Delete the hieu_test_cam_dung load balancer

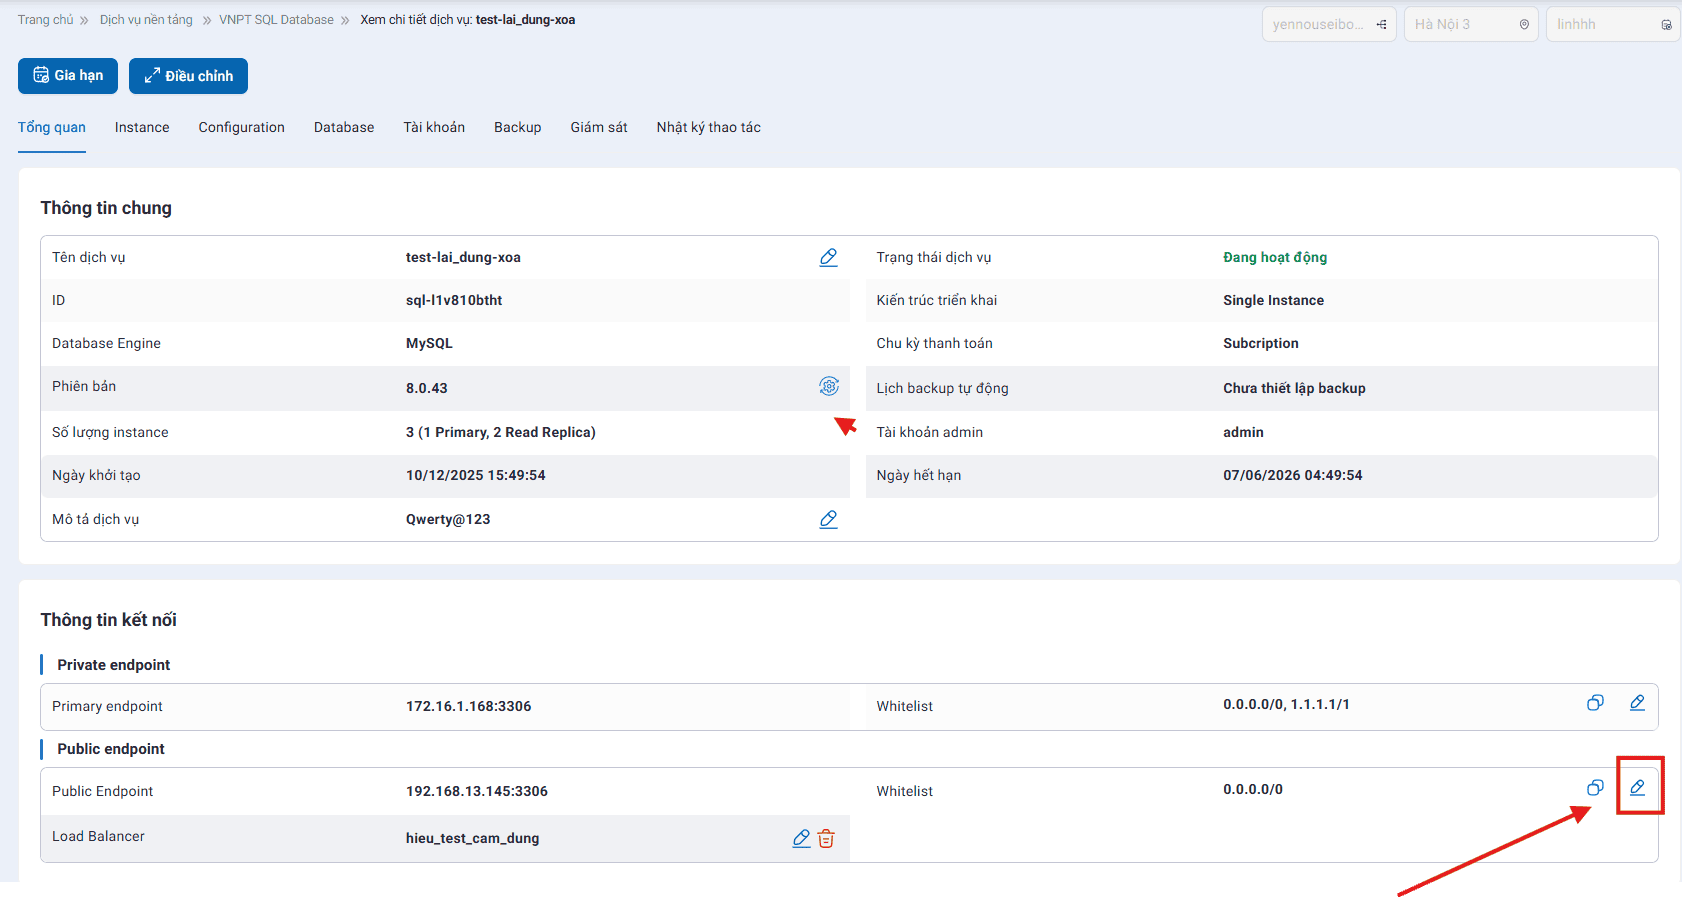pyautogui.click(x=826, y=838)
